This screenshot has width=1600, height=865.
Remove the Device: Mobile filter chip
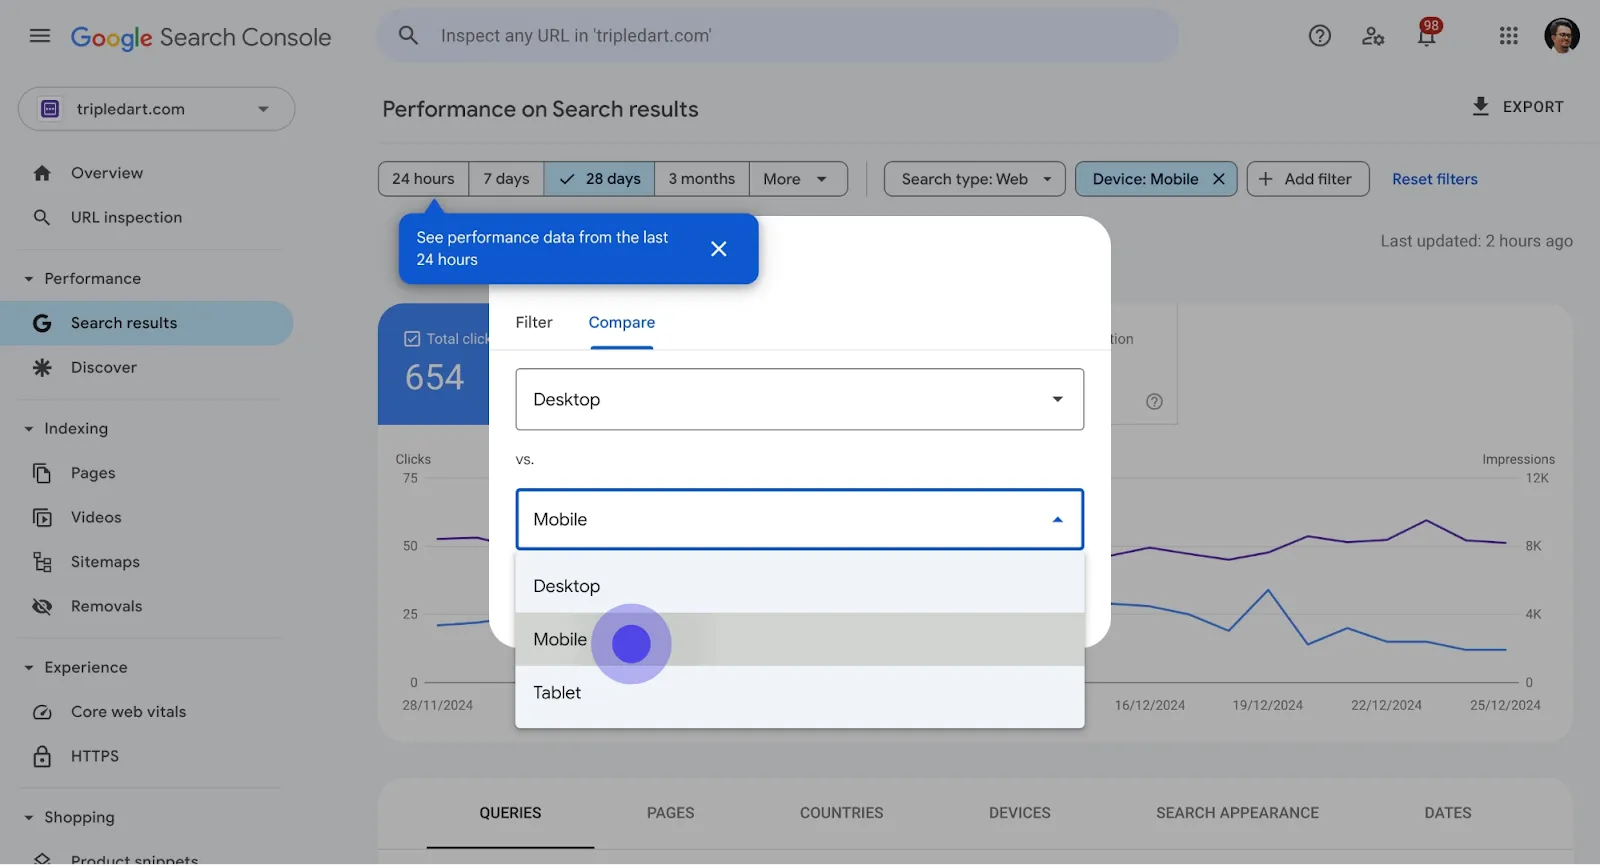1219,179
